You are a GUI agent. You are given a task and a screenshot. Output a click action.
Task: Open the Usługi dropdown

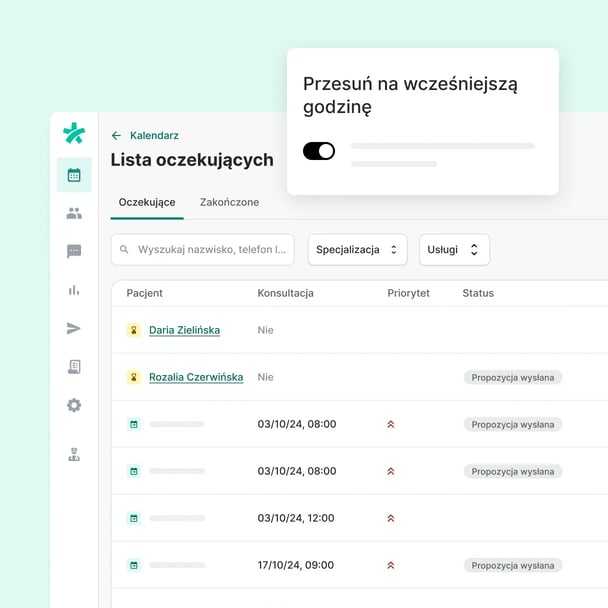454,249
